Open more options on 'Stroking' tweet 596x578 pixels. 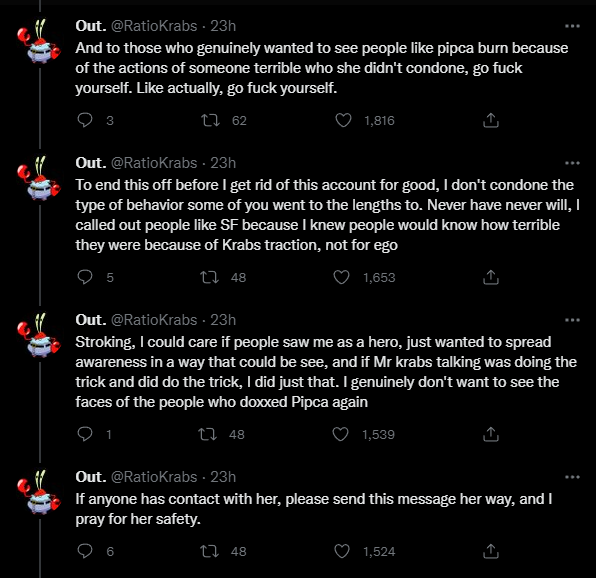(572, 320)
